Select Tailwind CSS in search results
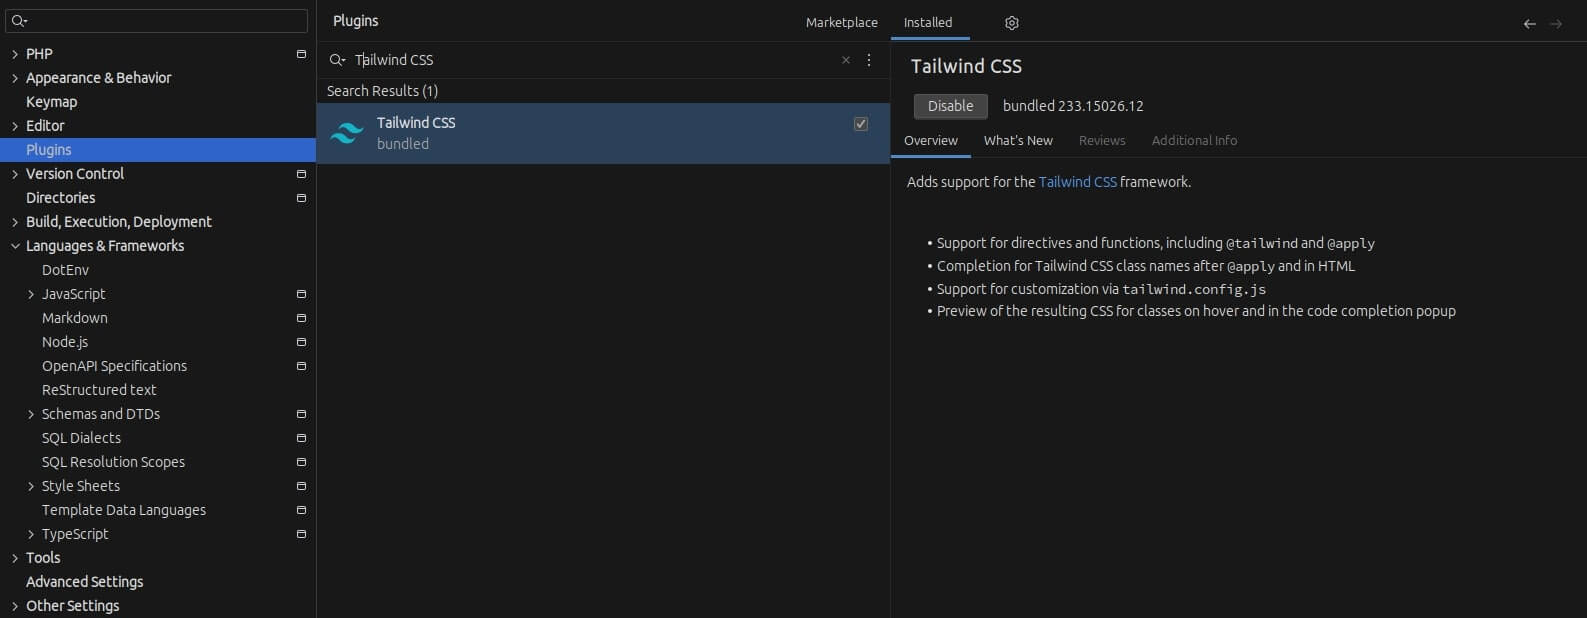This screenshot has height=618, width=1587. click(x=603, y=133)
